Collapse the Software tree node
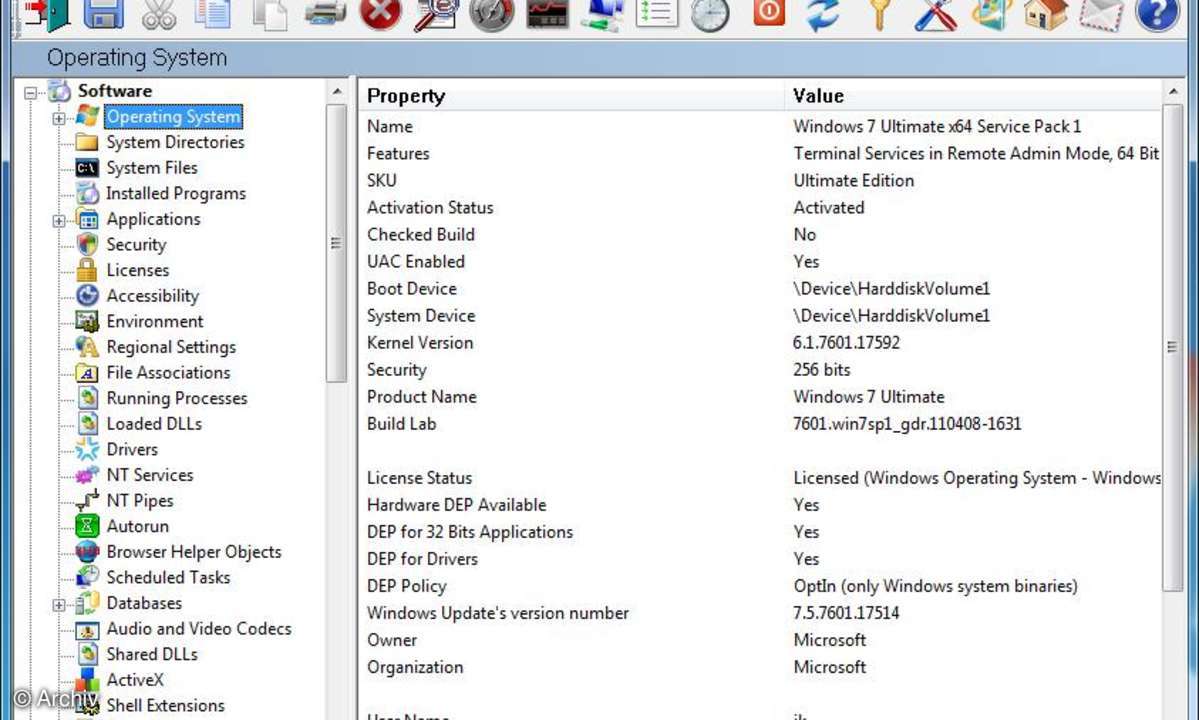This screenshot has width=1199, height=720. pyautogui.click(x=31, y=93)
